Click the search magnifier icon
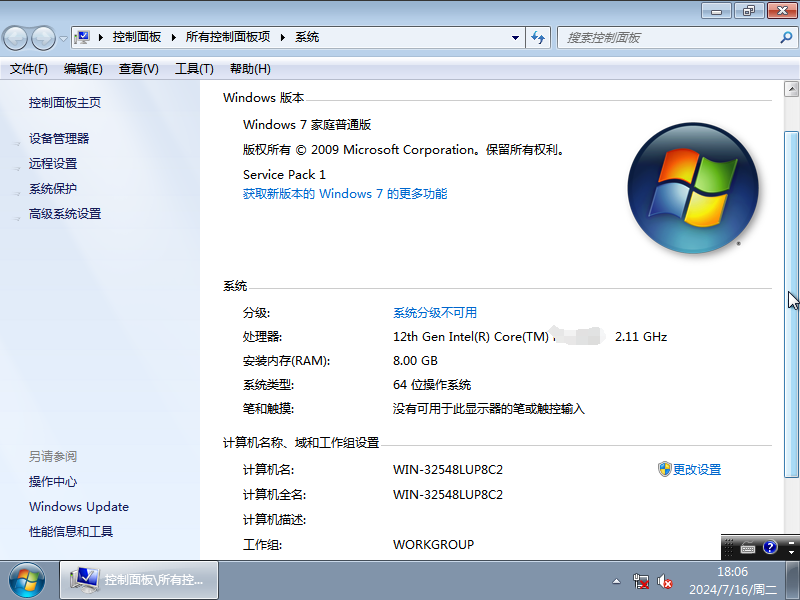This screenshot has height=600, width=800. pos(785,37)
